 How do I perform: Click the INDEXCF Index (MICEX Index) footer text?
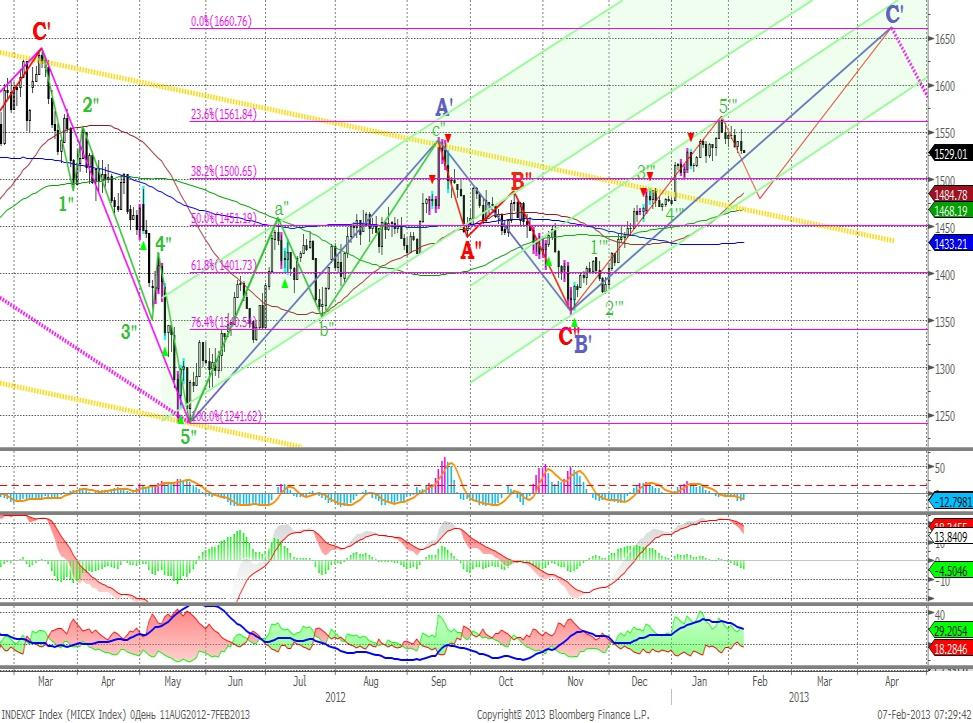[64, 715]
